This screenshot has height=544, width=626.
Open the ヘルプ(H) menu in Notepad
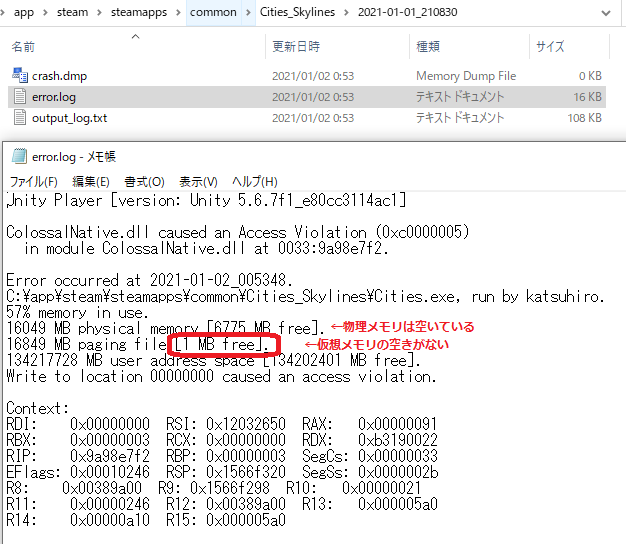pyautogui.click(x=255, y=182)
